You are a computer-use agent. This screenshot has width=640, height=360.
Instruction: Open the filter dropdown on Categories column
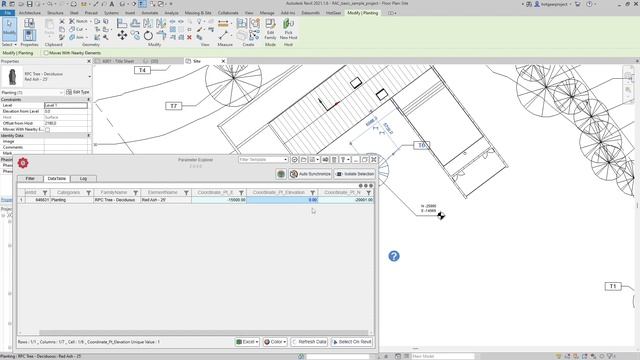89,193
